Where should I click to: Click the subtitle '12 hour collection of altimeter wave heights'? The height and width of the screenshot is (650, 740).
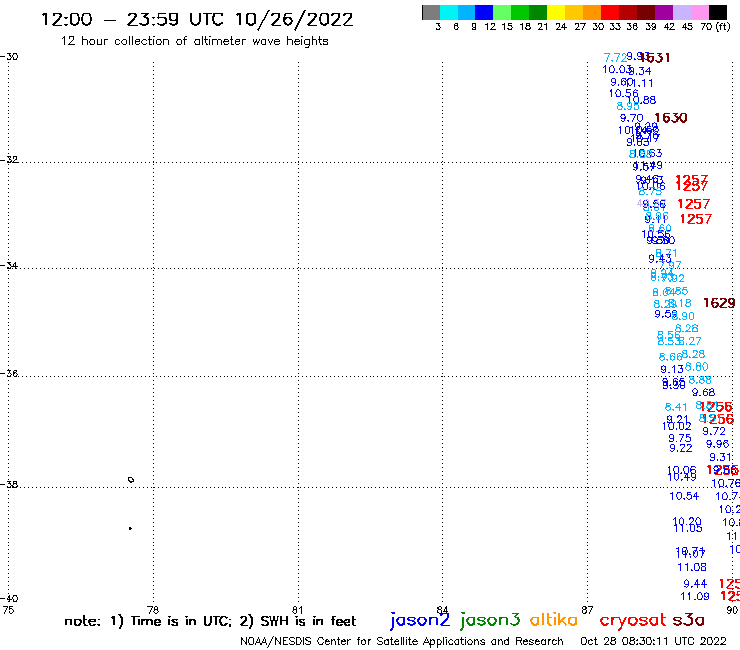pyautogui.click(x=194, y=41)
